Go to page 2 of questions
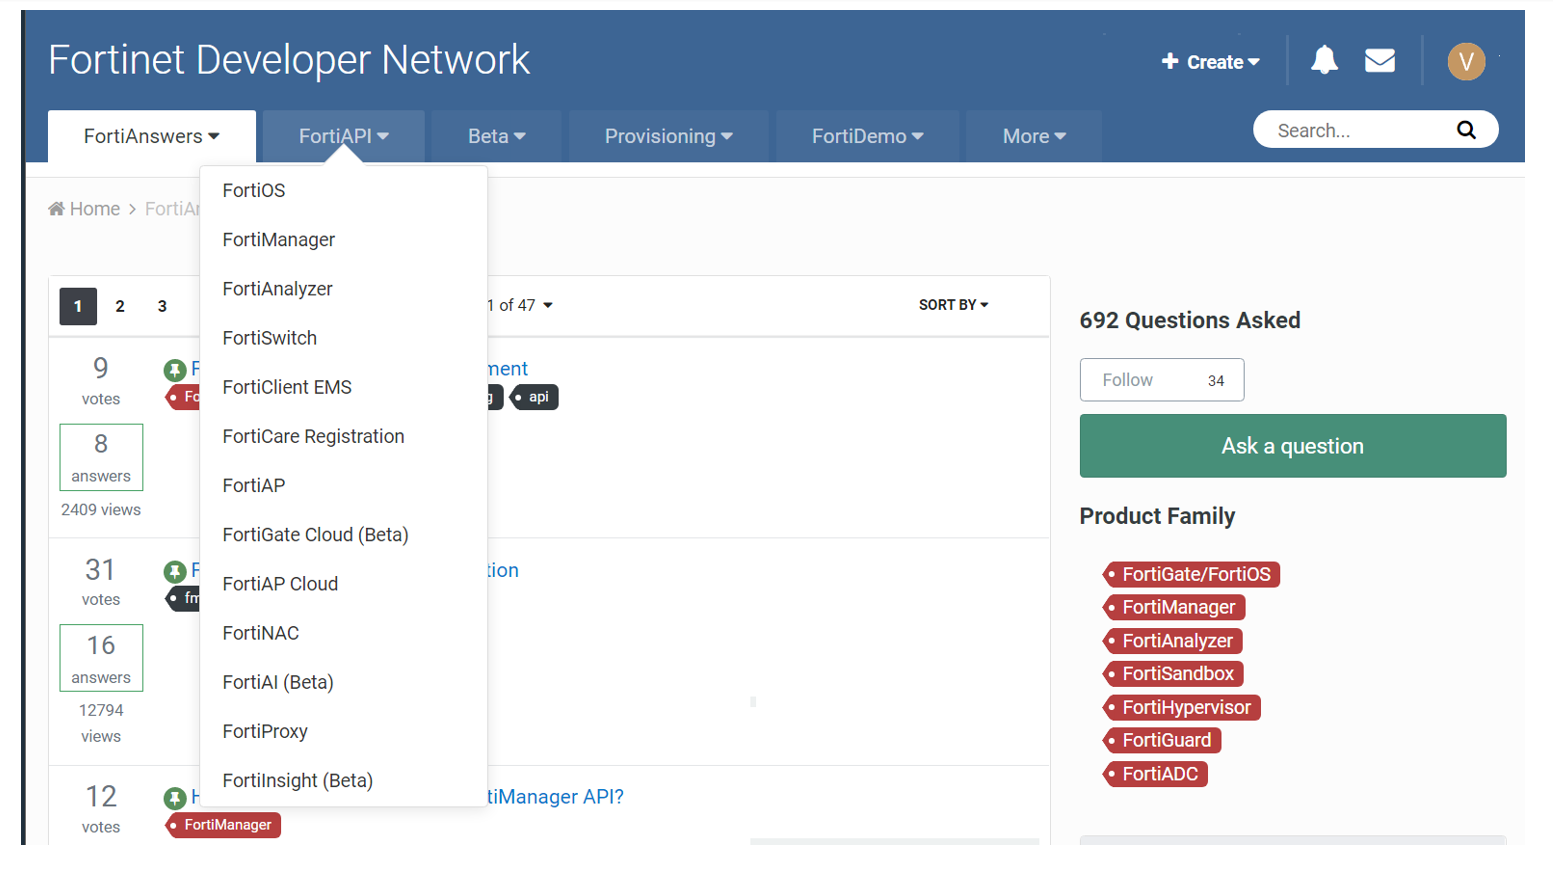The width and height of the screenshot is (1553, 870). (x=120, y=307)
